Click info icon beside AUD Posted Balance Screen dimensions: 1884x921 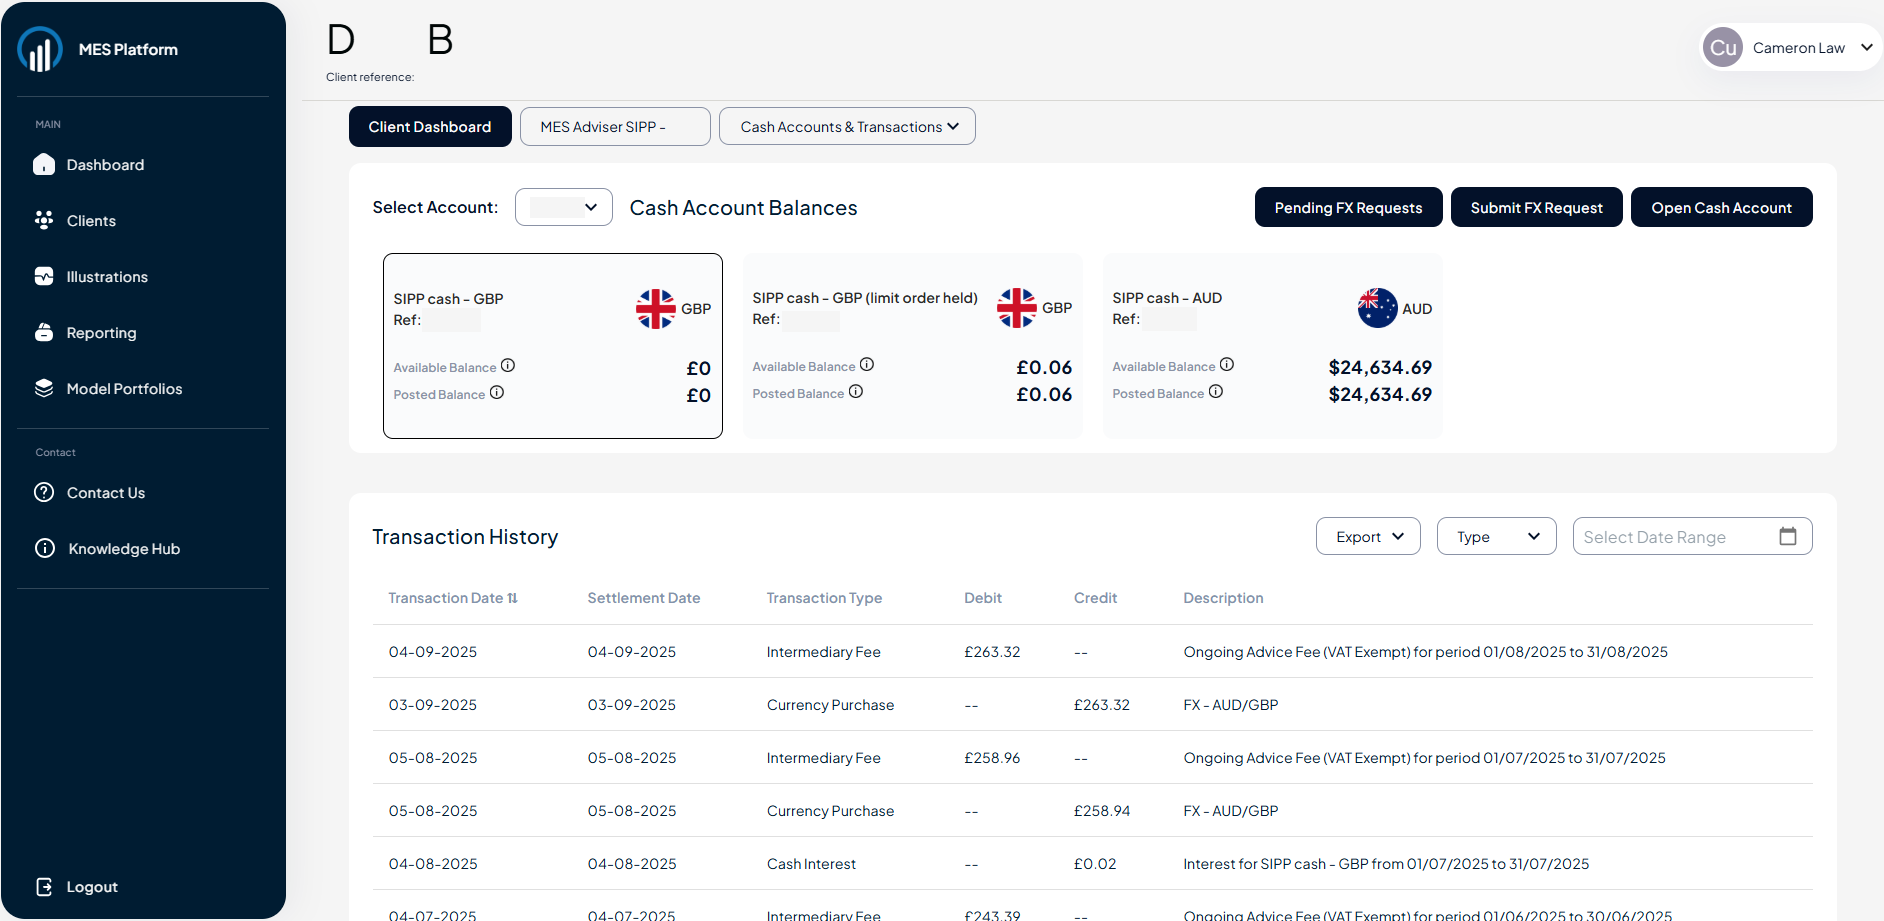[x=1216, y=392]
